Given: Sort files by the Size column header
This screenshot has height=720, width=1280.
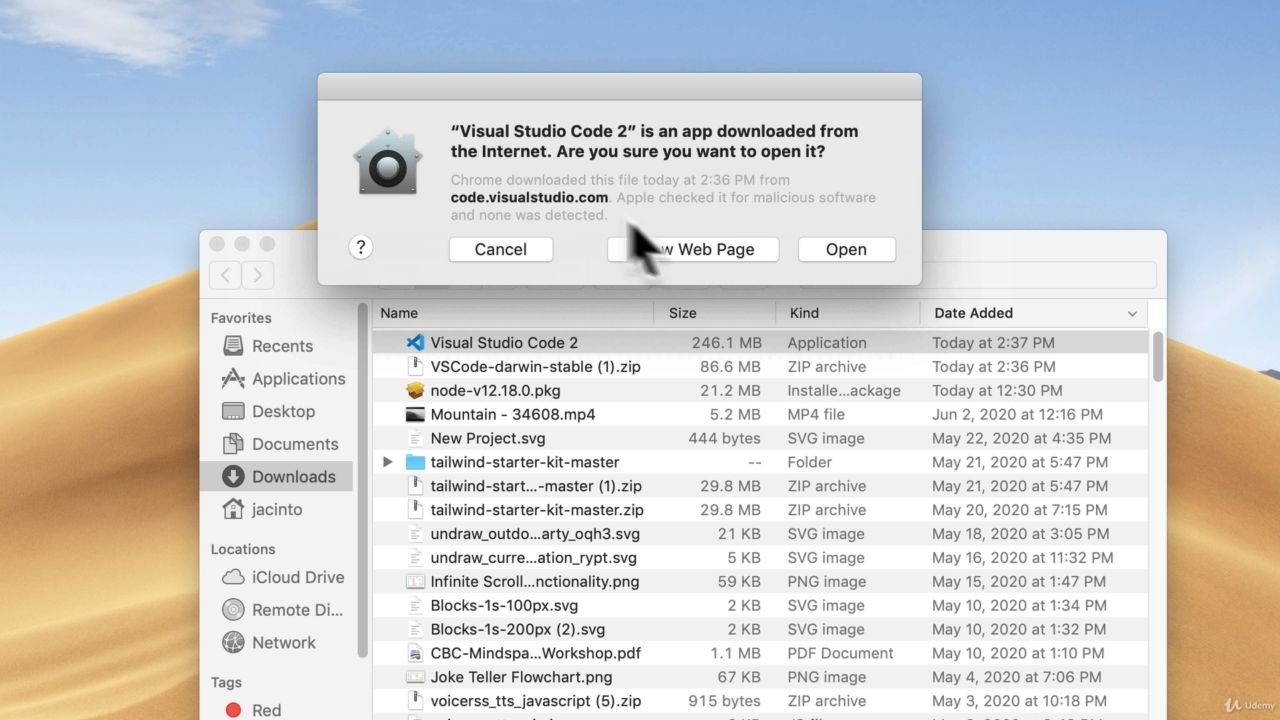Looking at the screenshot, I should pos(715,313).
